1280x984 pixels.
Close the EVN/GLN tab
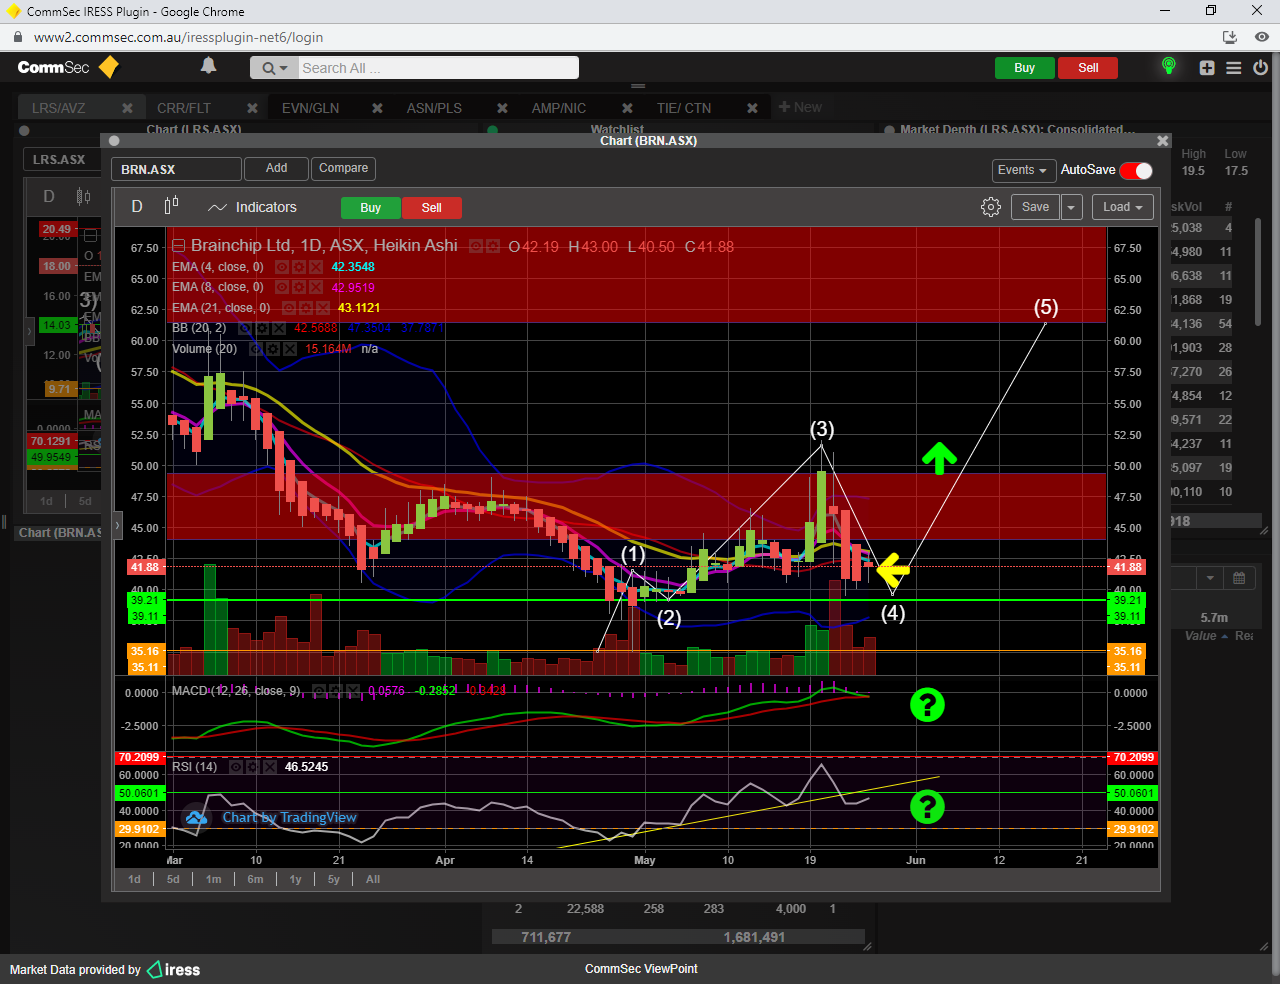(x=377, y=108)
